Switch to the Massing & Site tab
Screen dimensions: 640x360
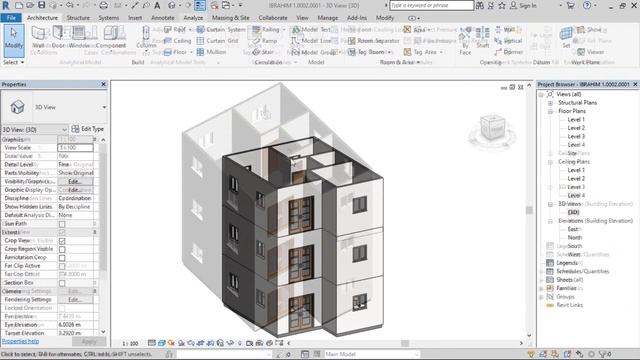(x=231, y=18)
